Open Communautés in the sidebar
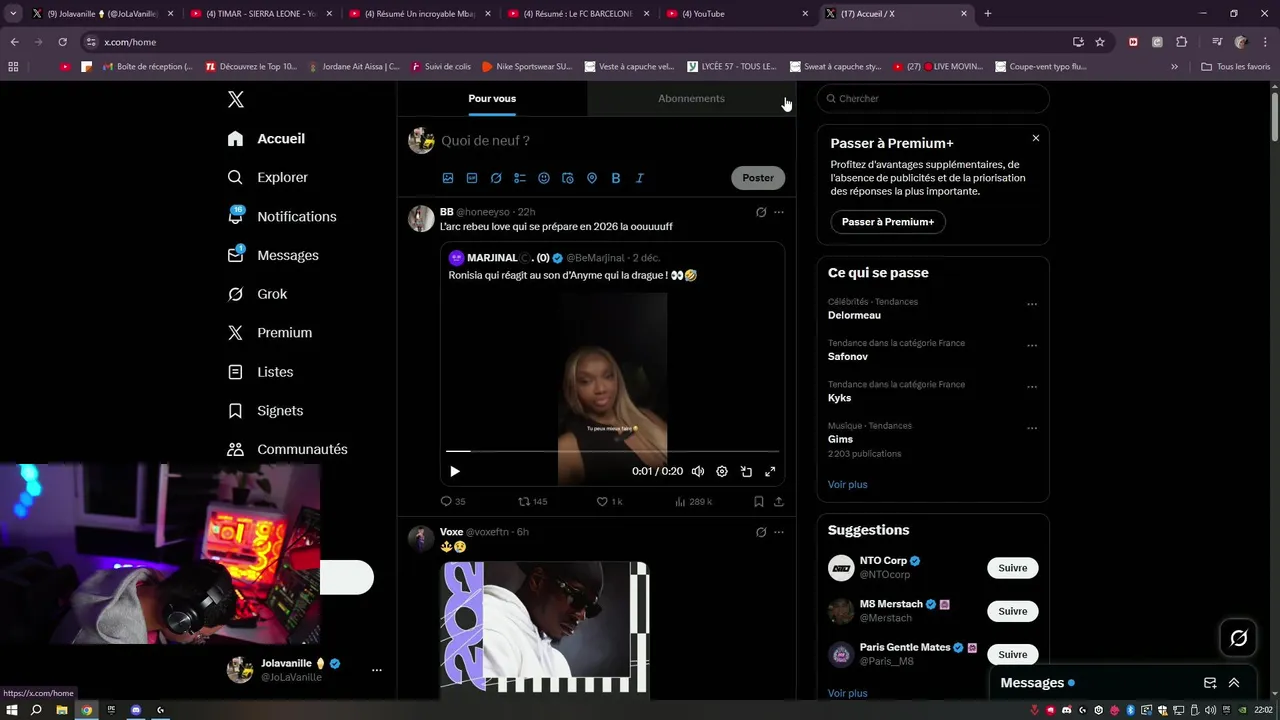The width and height of the screenshot is (1280, 720). (287, 450)
